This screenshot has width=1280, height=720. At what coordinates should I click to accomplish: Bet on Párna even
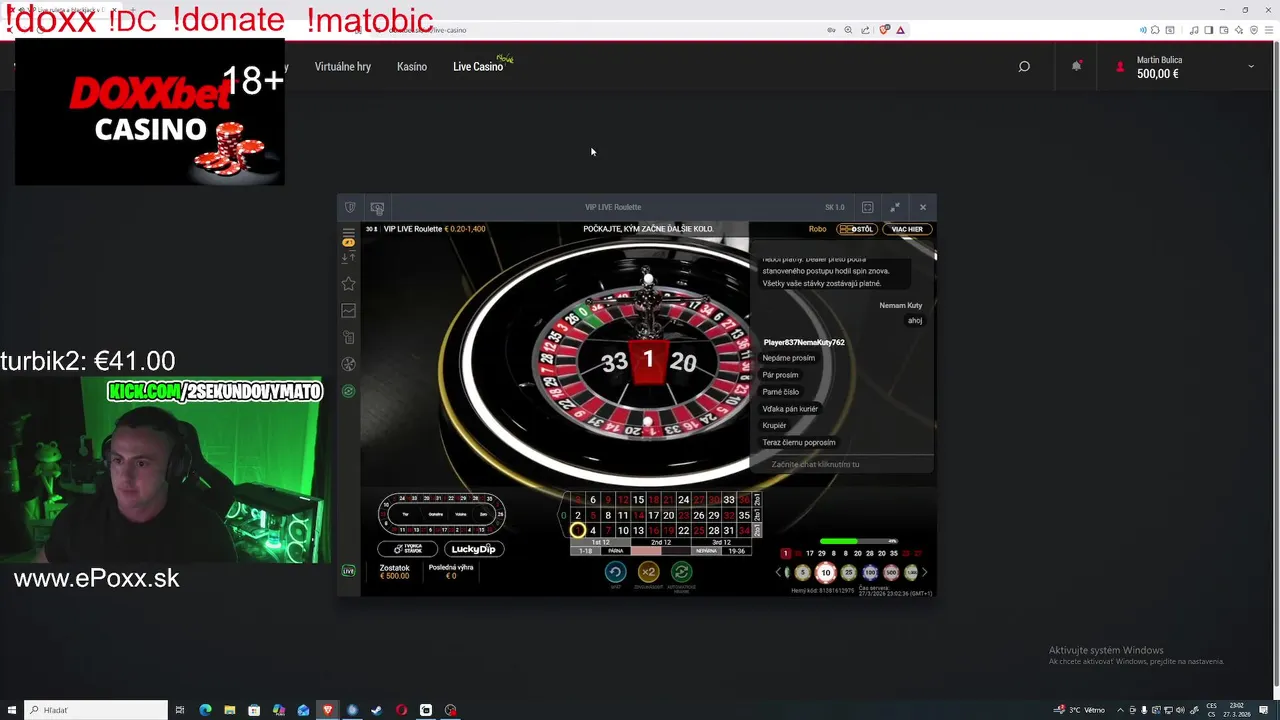616,551
